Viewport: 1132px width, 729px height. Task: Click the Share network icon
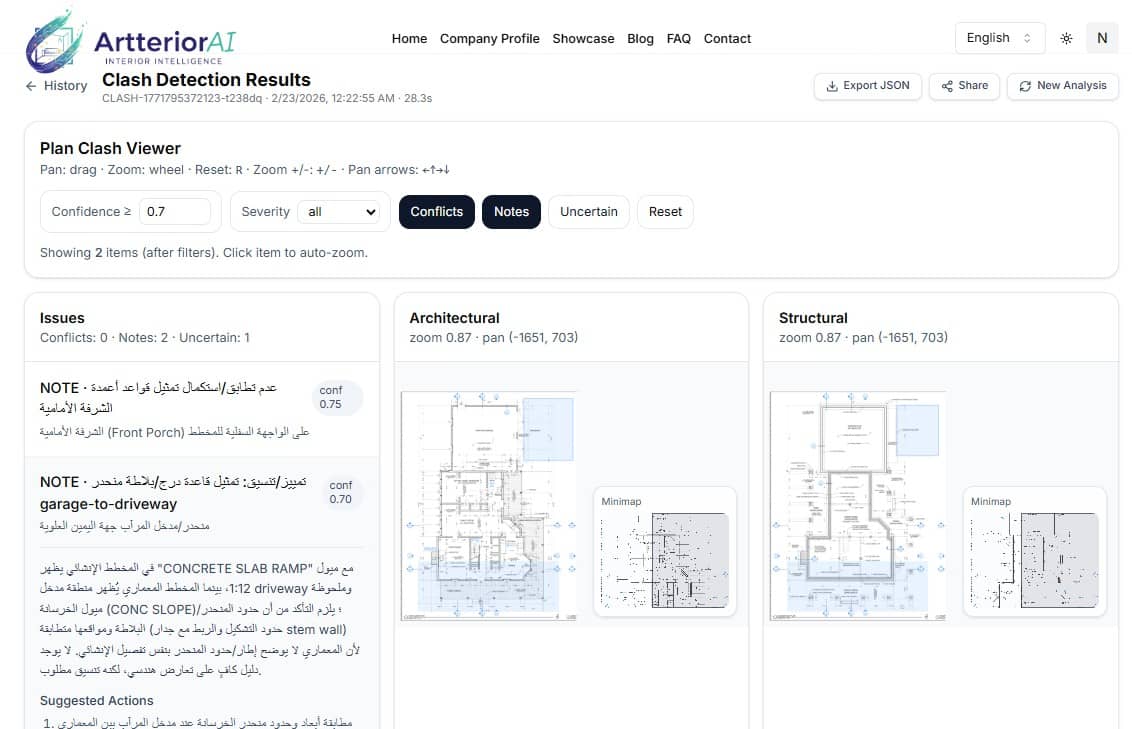click(x=946, y=86)
